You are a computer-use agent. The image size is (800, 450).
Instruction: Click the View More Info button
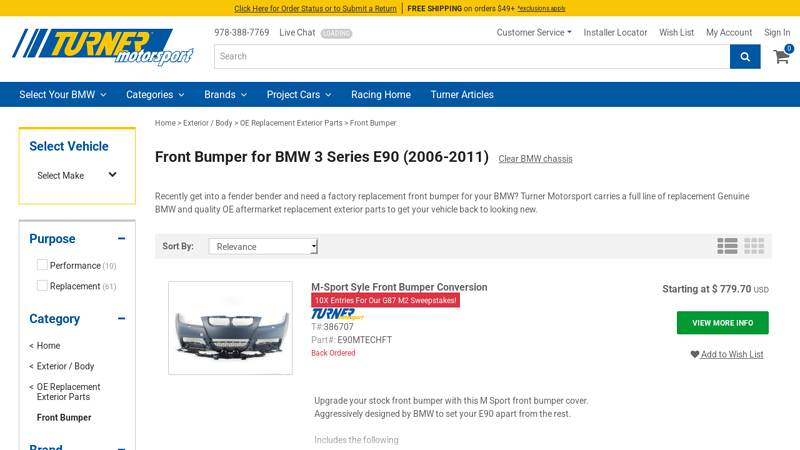click(722, 322)
